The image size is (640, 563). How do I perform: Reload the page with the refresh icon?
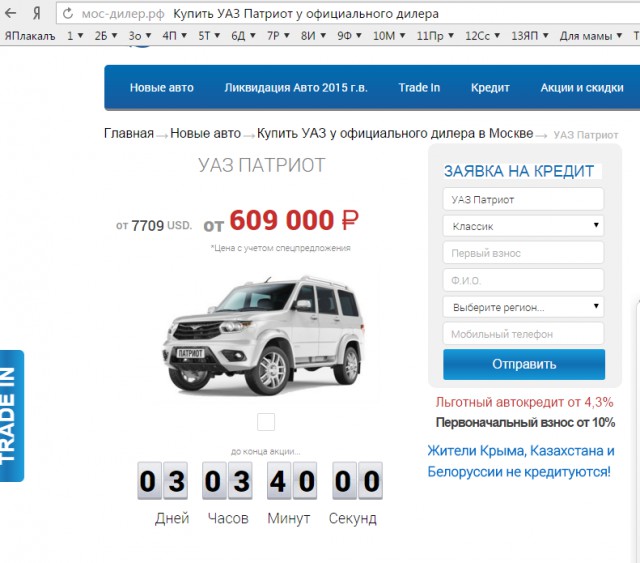tap(68, 13)
